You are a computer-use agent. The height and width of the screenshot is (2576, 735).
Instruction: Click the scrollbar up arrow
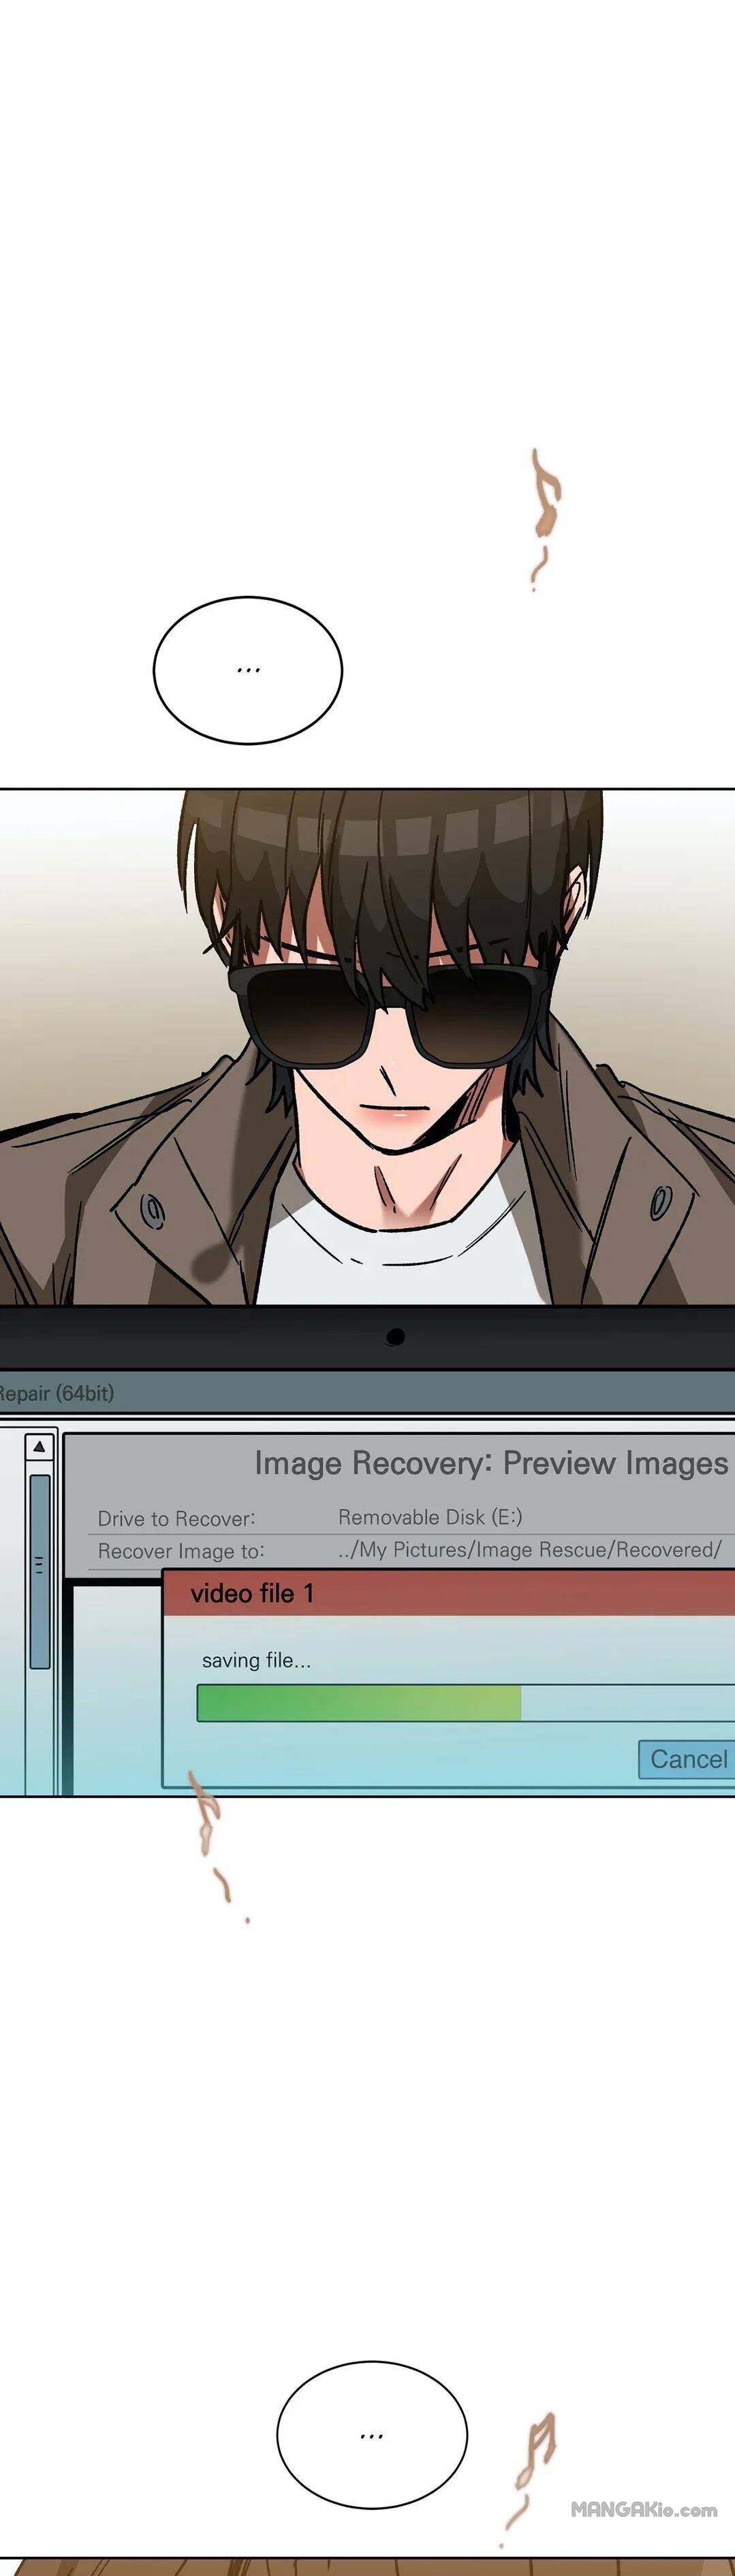[39, 1447]
